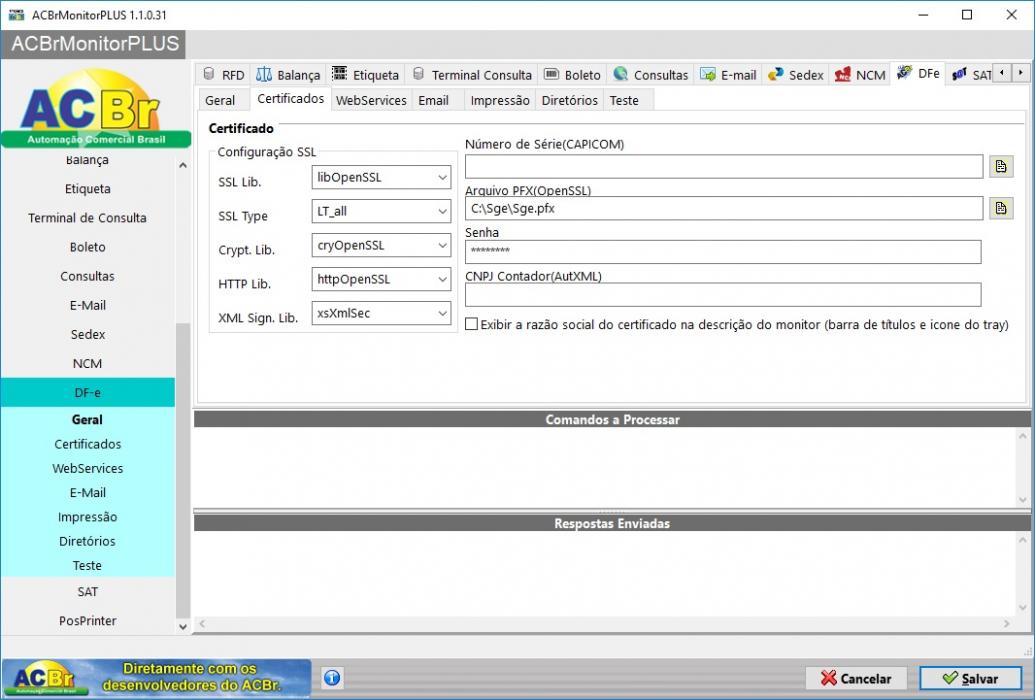The height and width of the screenshot is (700, 1035).
Task: Open the Balança tab with scale icon
Action: tap(288, 75)
